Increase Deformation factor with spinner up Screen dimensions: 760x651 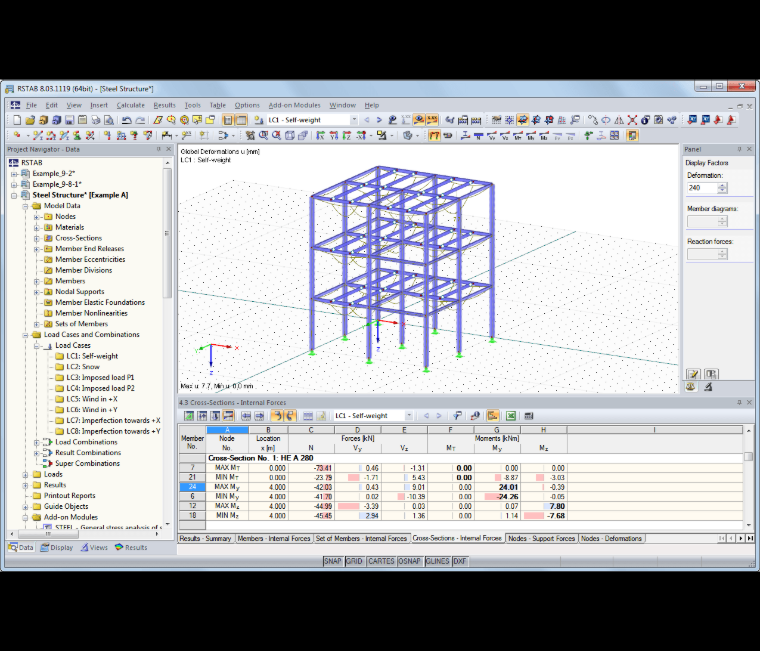point(723,185)
